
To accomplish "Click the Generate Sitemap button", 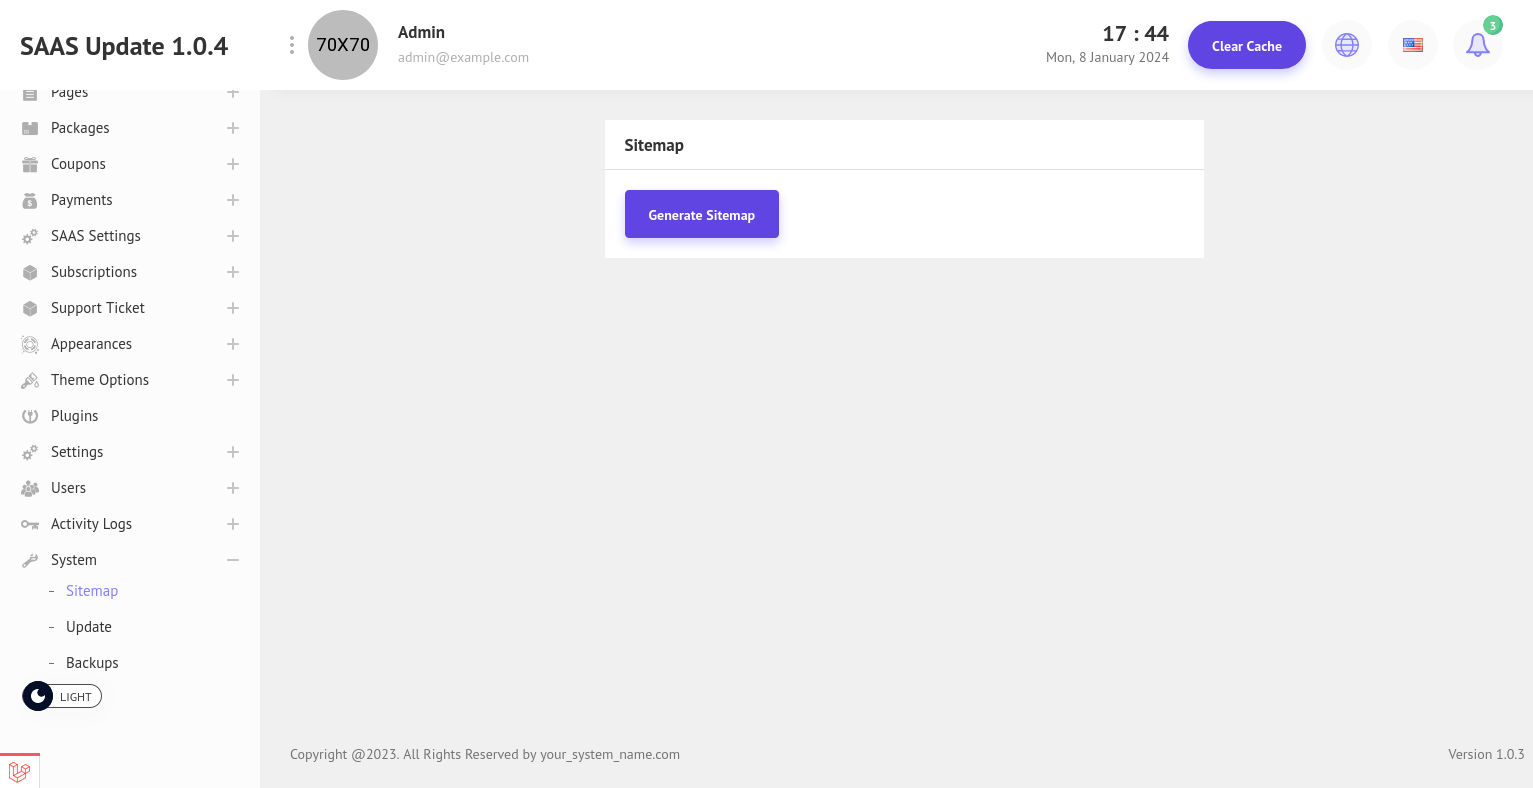I will pyautogui.click(x=701, y=214).
